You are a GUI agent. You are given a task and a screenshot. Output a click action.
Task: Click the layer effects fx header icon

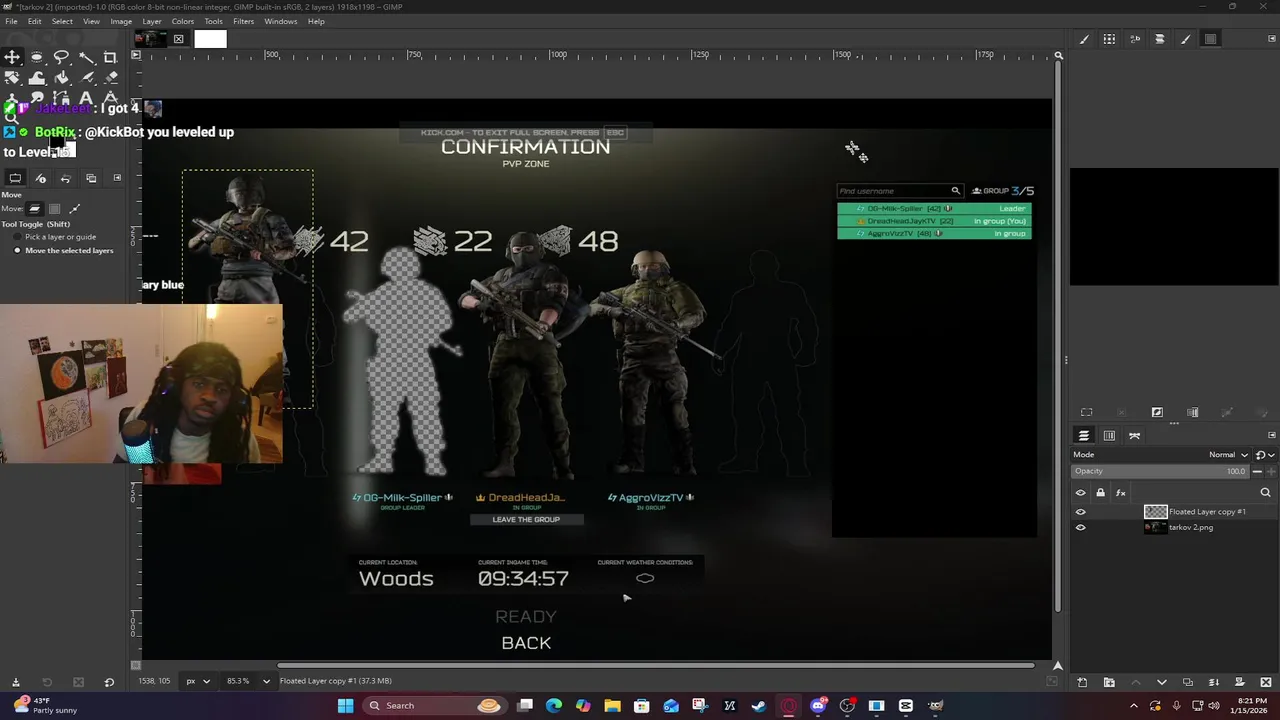click(1121, 493)
